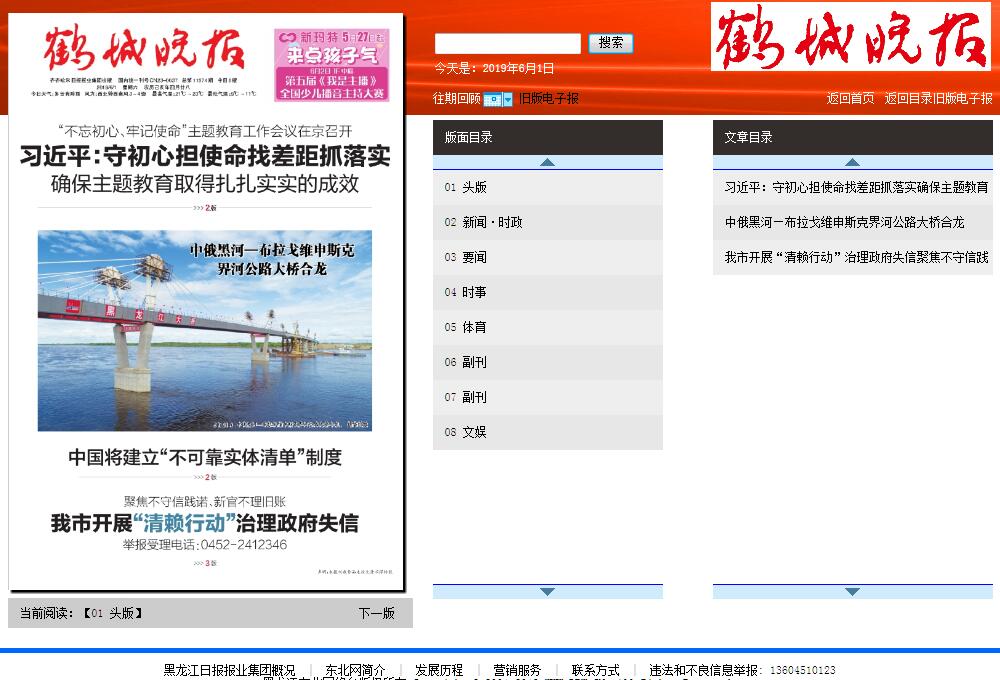Open the 旧版电子报 link beside 往期回顾

click(x=548, y=99)
